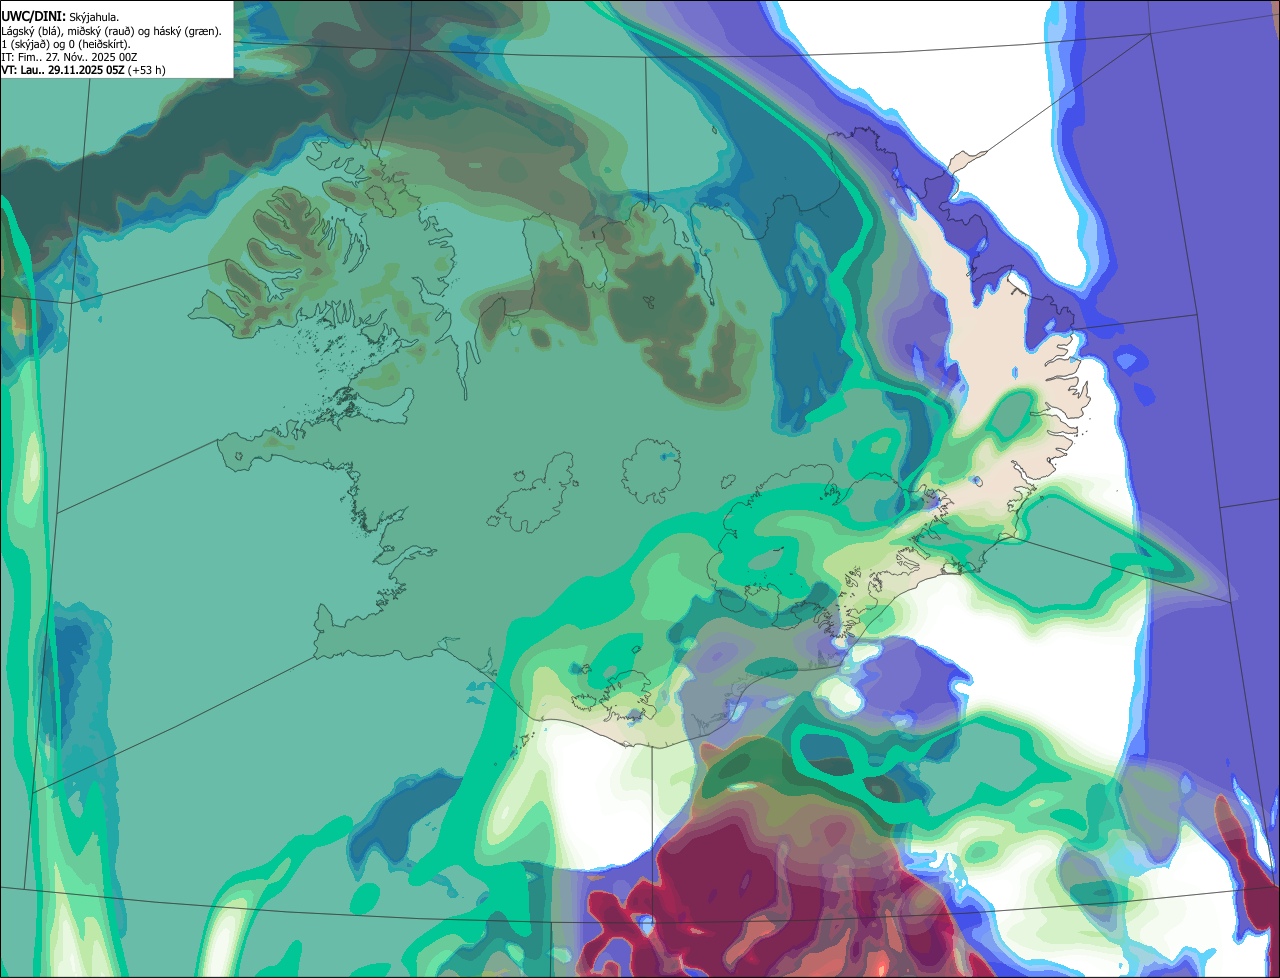The width and height of the screenshot is (1280, 978).
Task: Click the 'VT: Lau.. 29.11.2025 05Z (+53 h)' line
Action: click(83, 70)
